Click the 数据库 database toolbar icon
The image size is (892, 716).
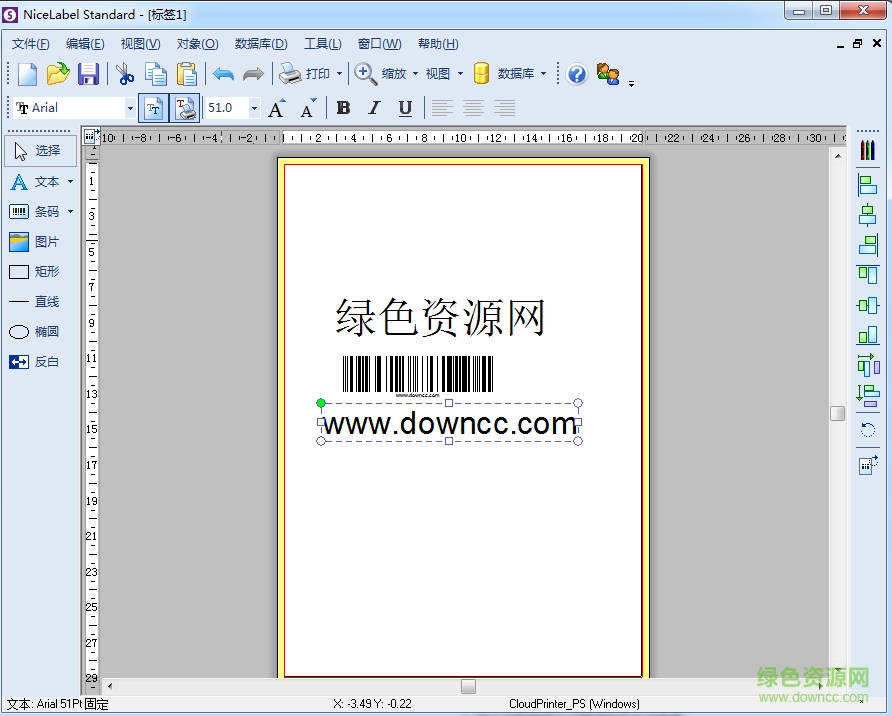click(x=481, y=73)
